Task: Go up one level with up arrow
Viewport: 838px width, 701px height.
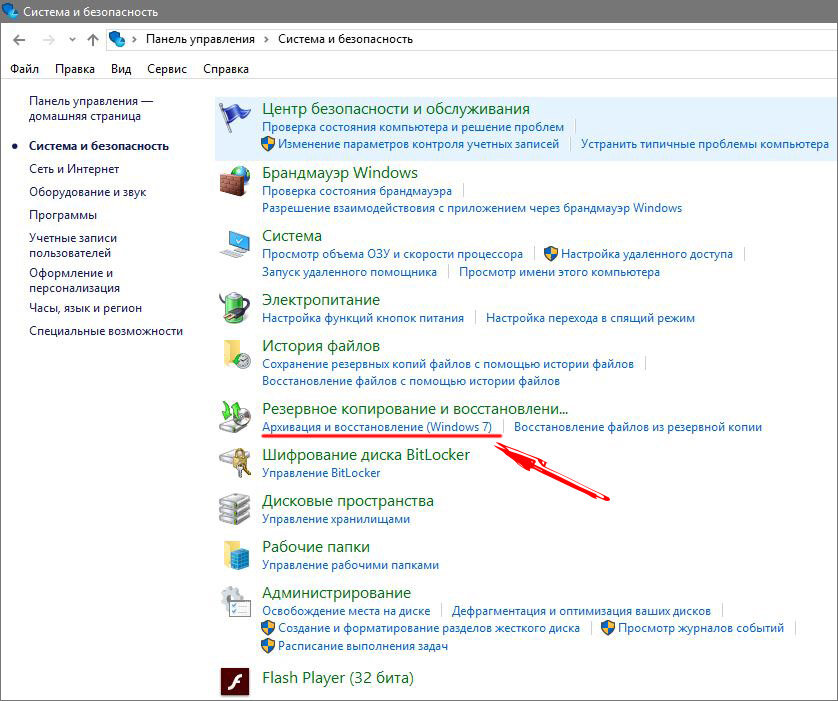Action: coord(92,40)
